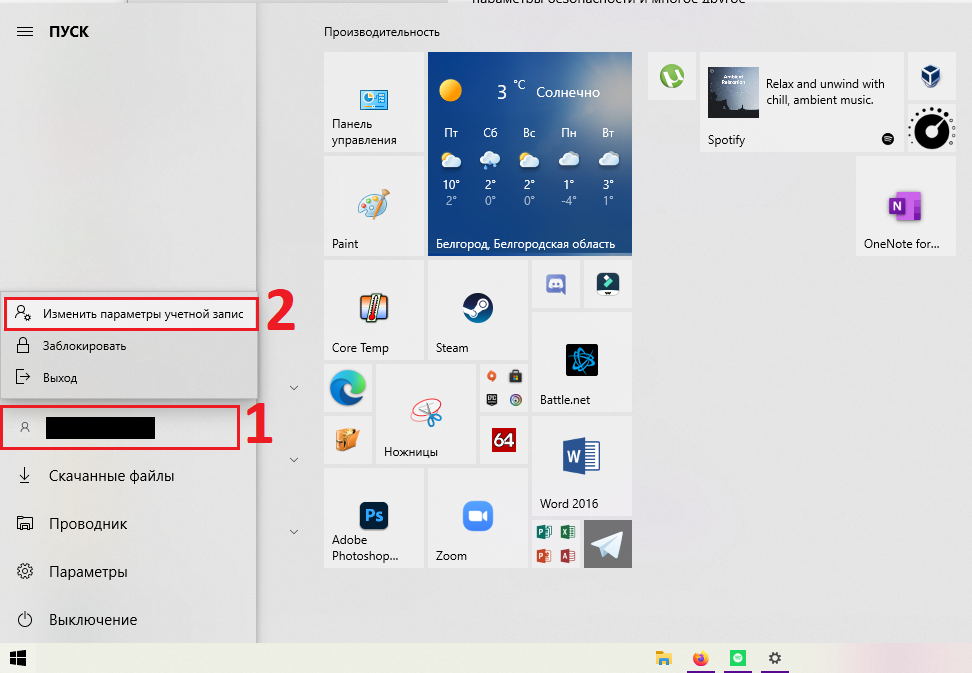Viewport: 972px width, 673px height.
Task: Switch to Firefox on the taskbar
Action: pyautogui.click(x=700, y=658)
